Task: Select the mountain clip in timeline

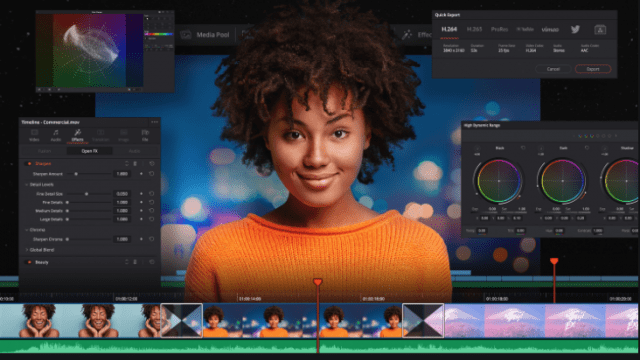Action: [541, 320]
